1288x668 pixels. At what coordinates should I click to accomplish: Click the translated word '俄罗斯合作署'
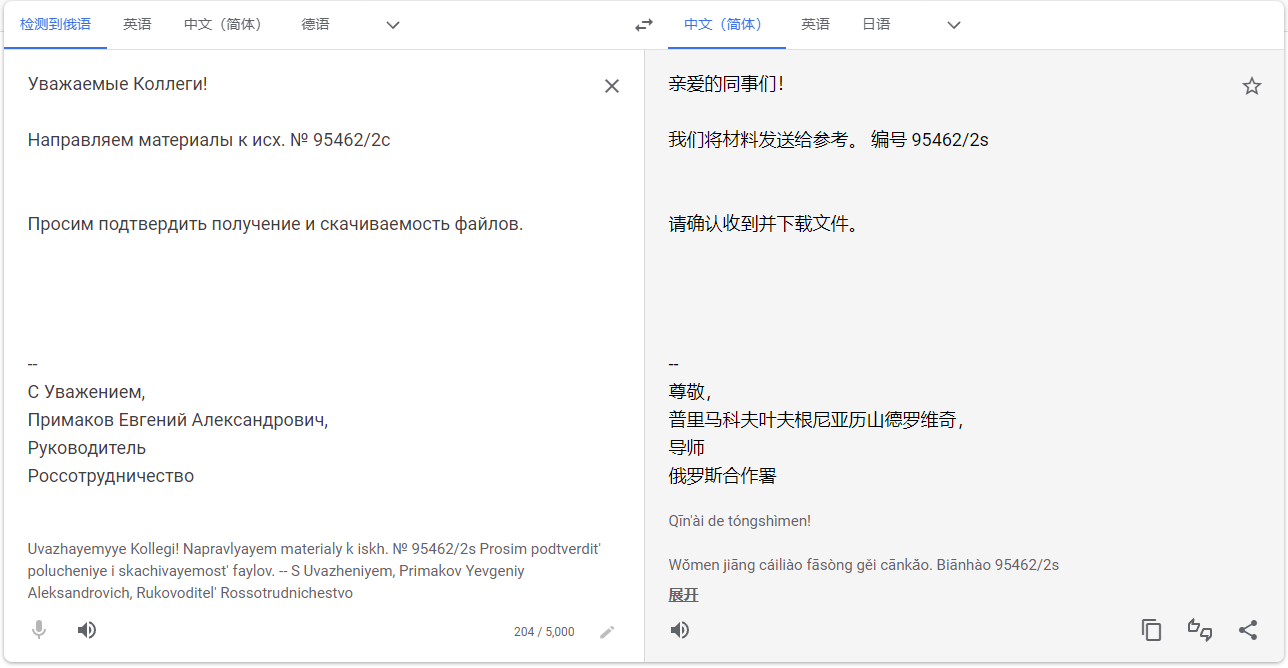coord(722,476)
